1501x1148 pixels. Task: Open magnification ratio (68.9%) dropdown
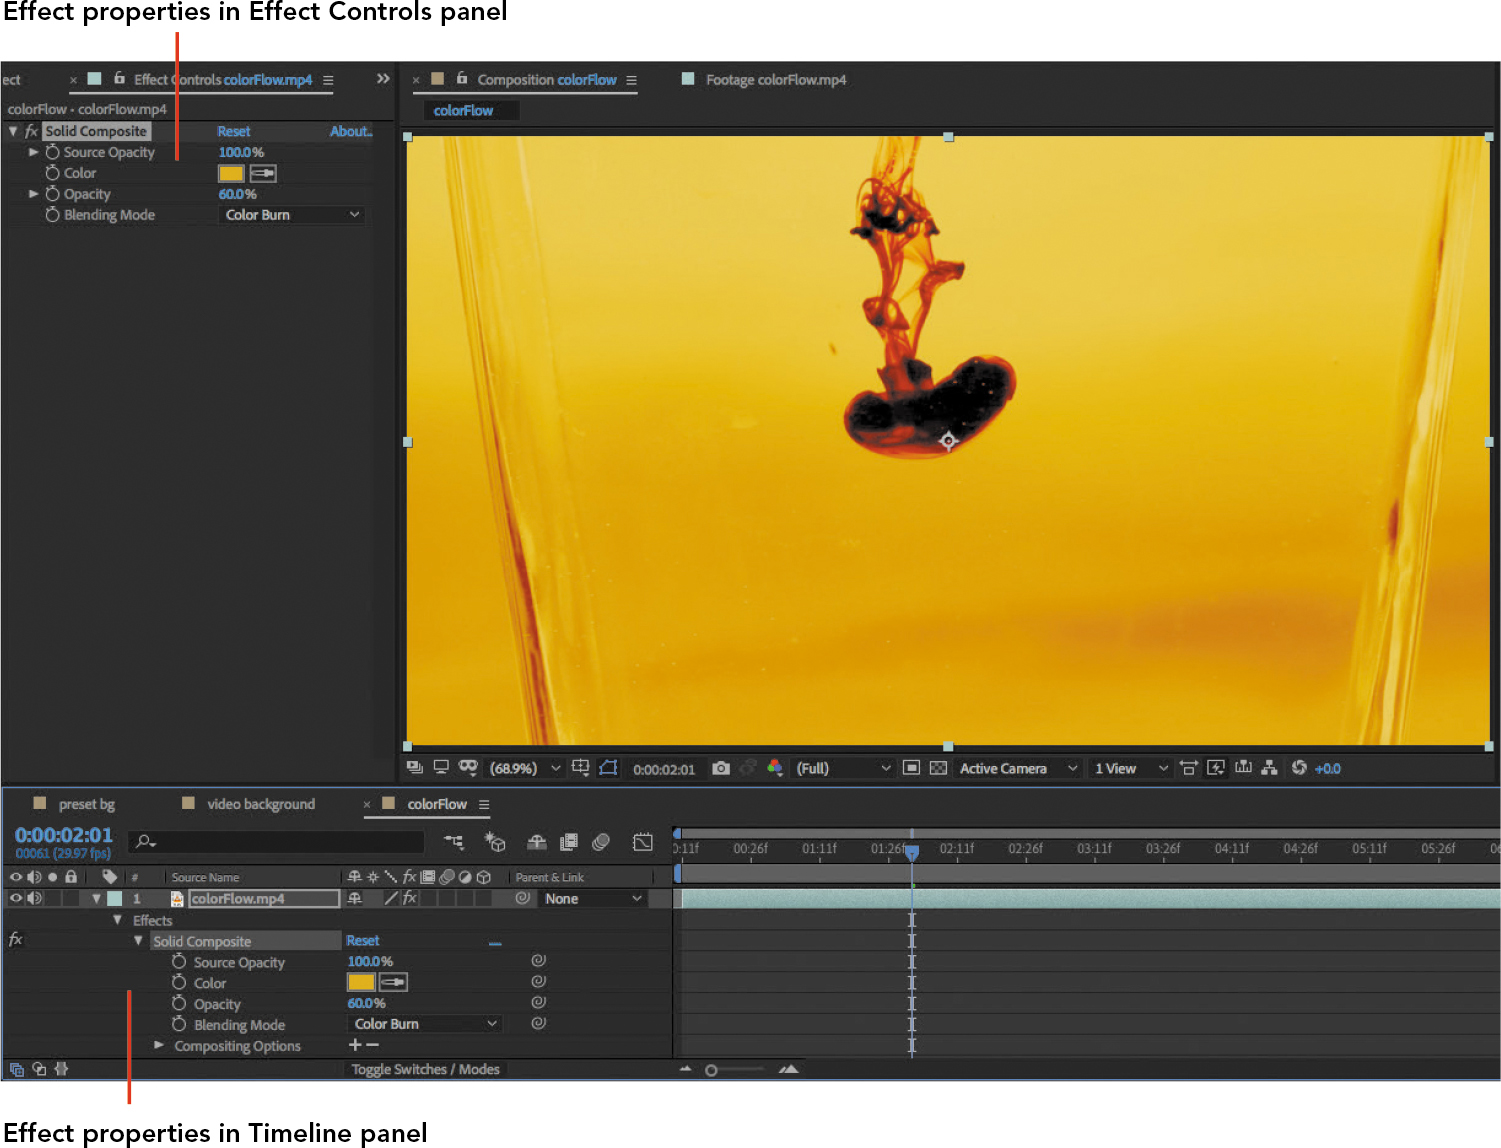(x=524, y=768)
